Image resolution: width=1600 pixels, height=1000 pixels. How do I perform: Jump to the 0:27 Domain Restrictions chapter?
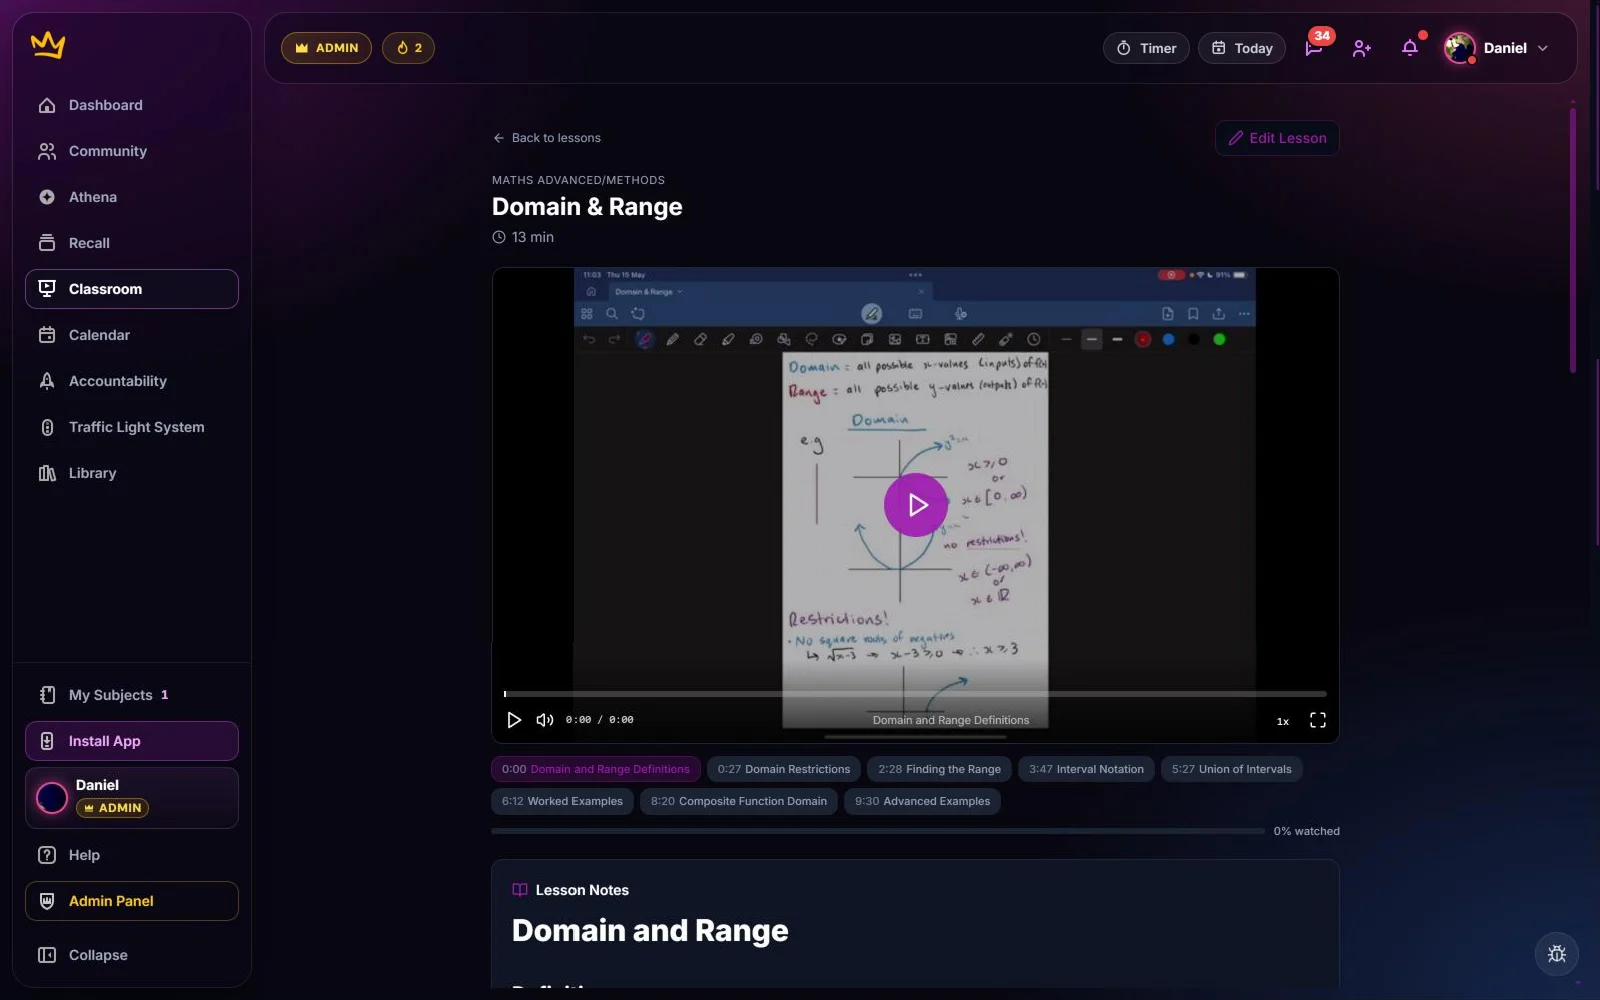(x=784, y=769)
